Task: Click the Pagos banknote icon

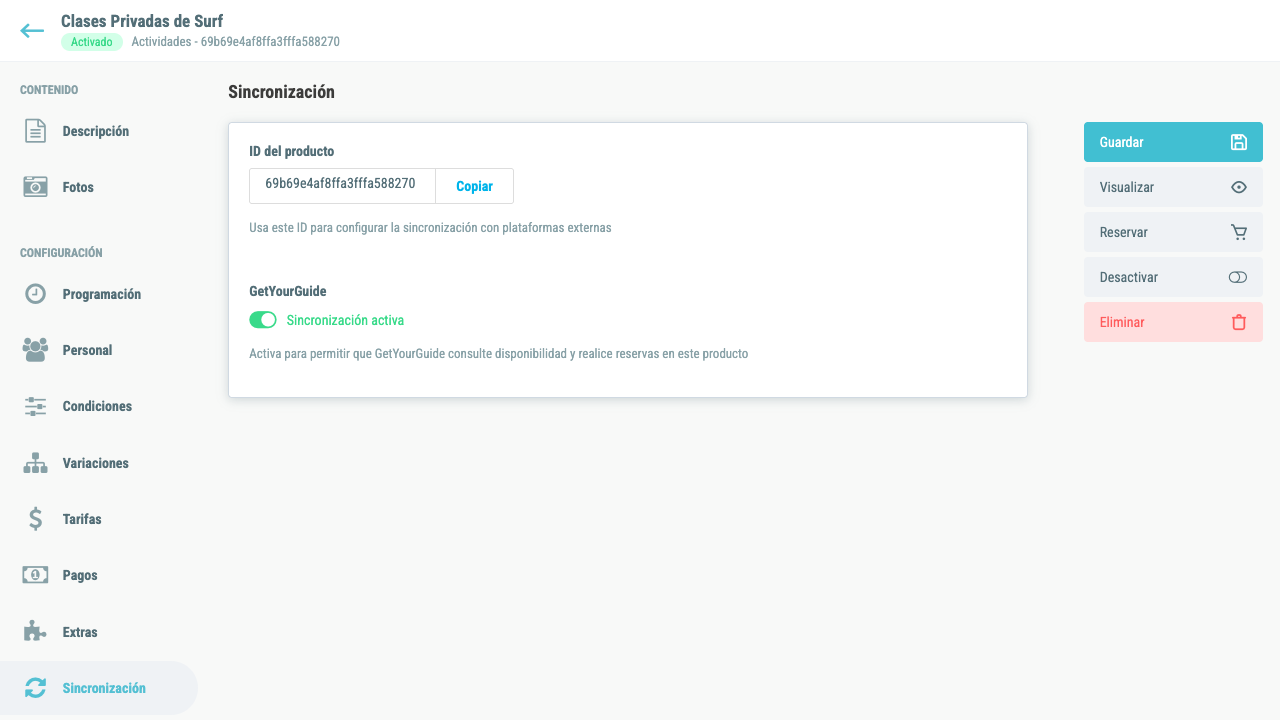Action: click(35, 575)
